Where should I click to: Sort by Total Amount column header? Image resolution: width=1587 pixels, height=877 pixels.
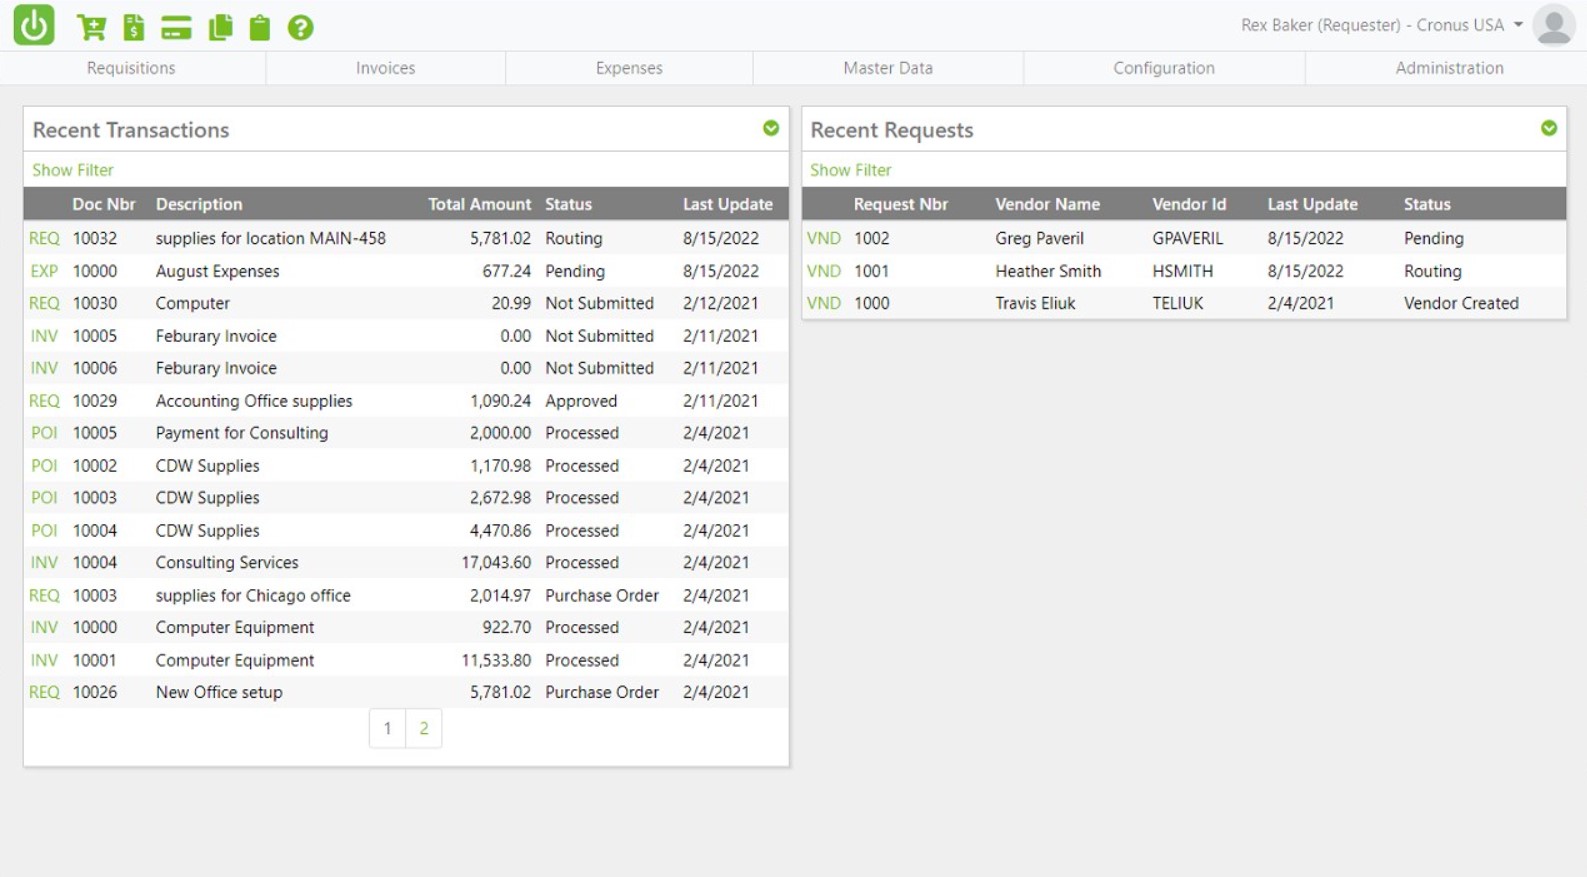click(x=480, y=204)
